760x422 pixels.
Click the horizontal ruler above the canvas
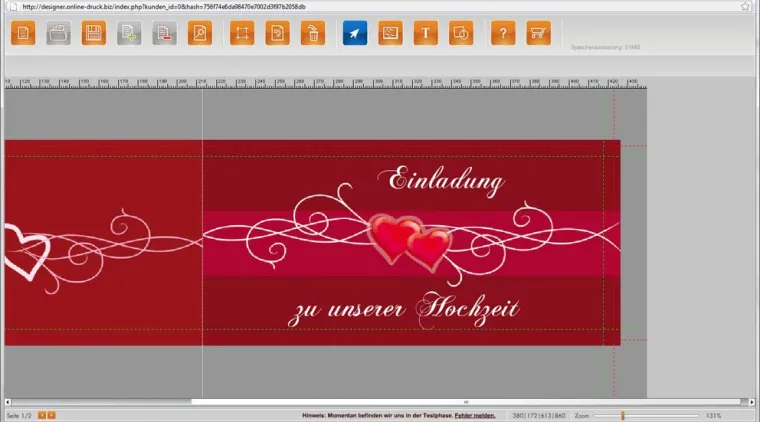tap(326, 84)
